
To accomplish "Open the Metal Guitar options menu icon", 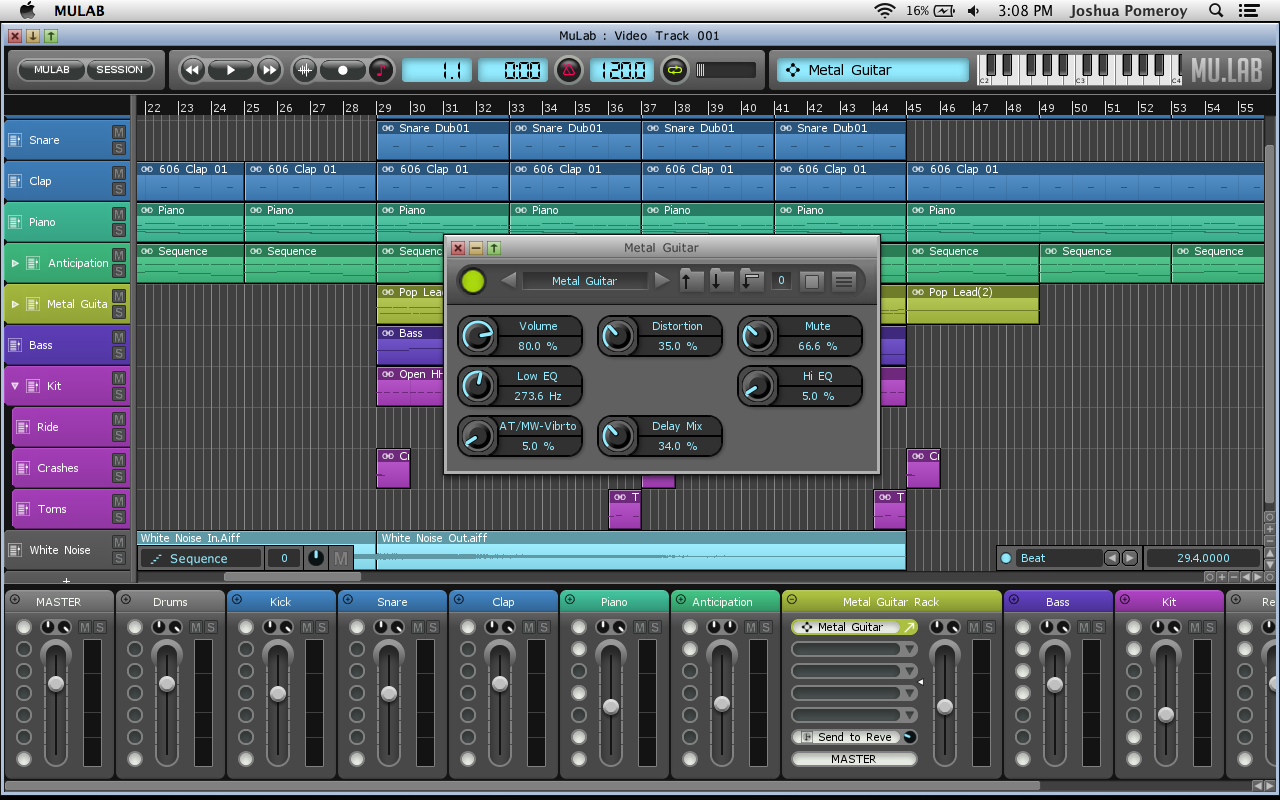I will click(x=844, y=282).
